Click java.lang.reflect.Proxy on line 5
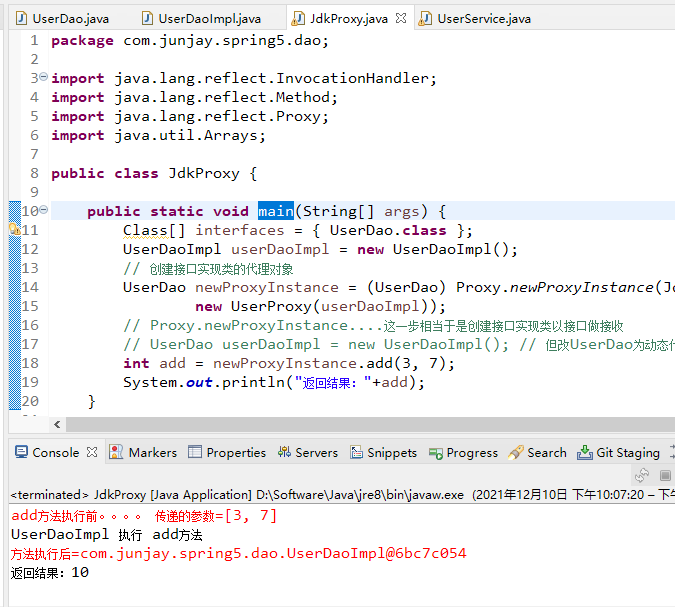 click(x=217, y=116)
